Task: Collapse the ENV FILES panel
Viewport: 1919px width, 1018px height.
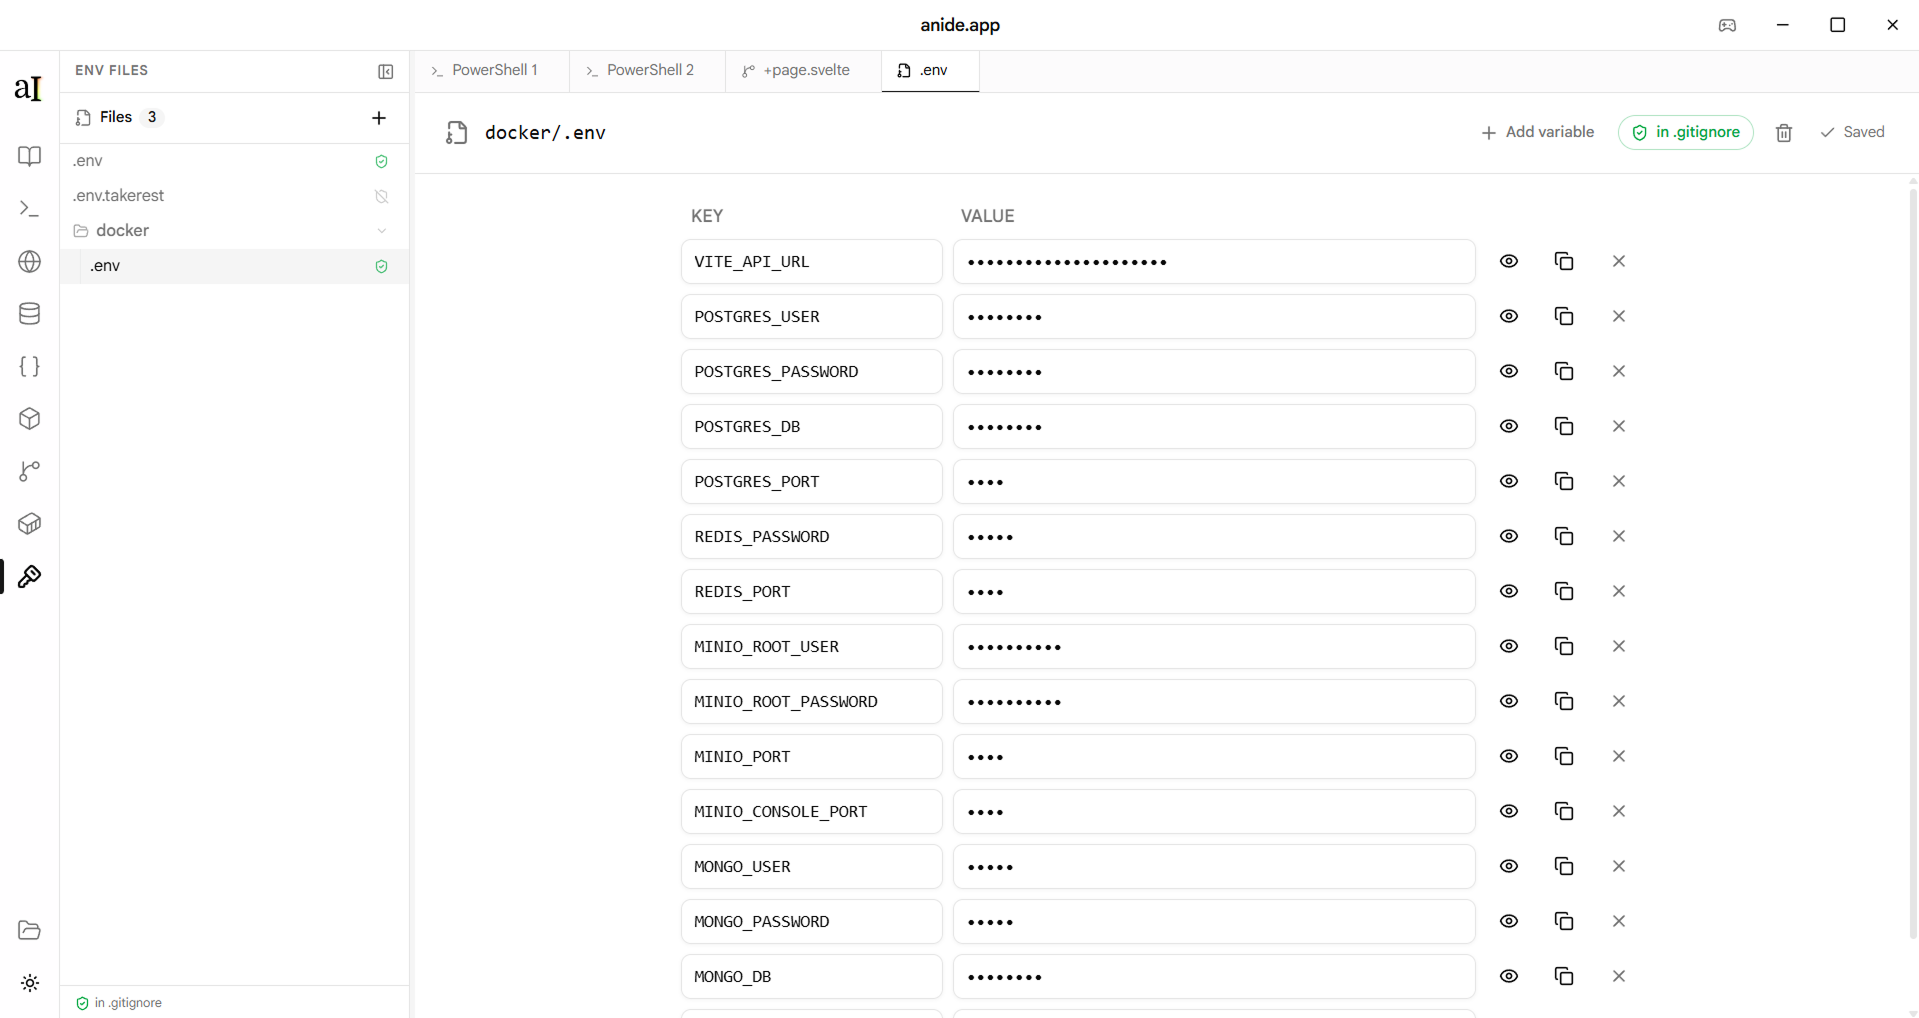Action: click(385, 71)
